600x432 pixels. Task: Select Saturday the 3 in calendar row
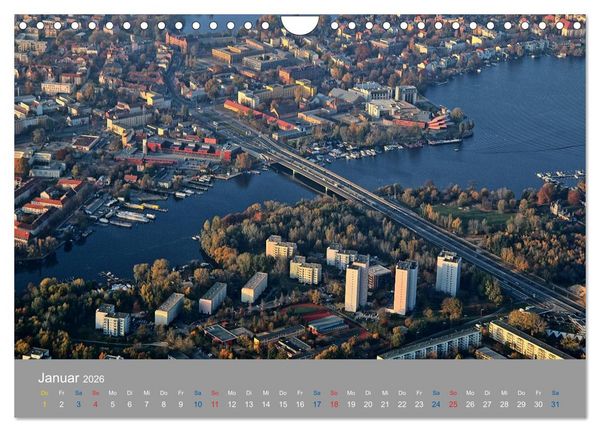(78, 404)
